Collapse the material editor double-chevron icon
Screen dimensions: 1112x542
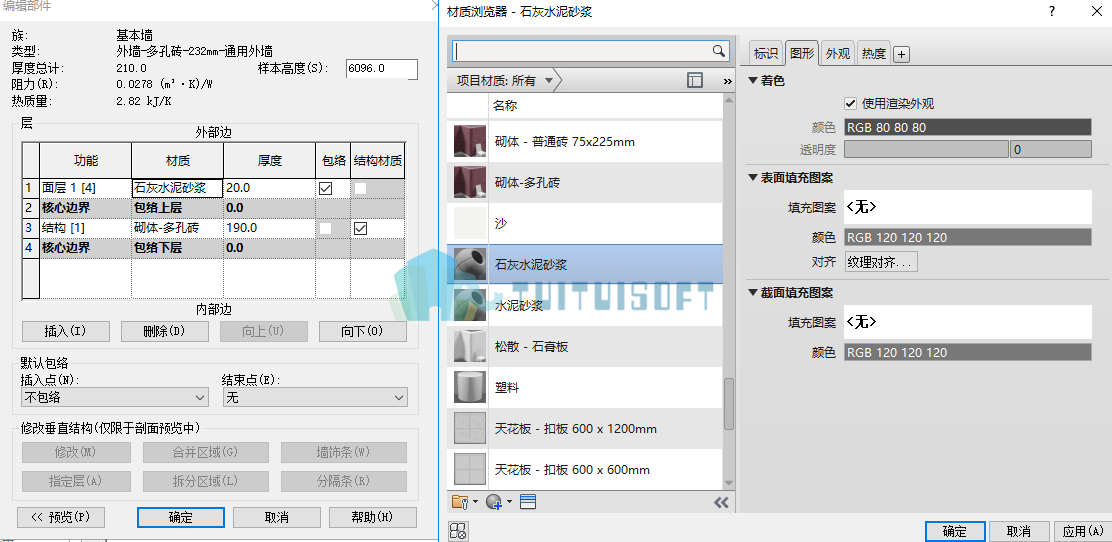[721, 502]
